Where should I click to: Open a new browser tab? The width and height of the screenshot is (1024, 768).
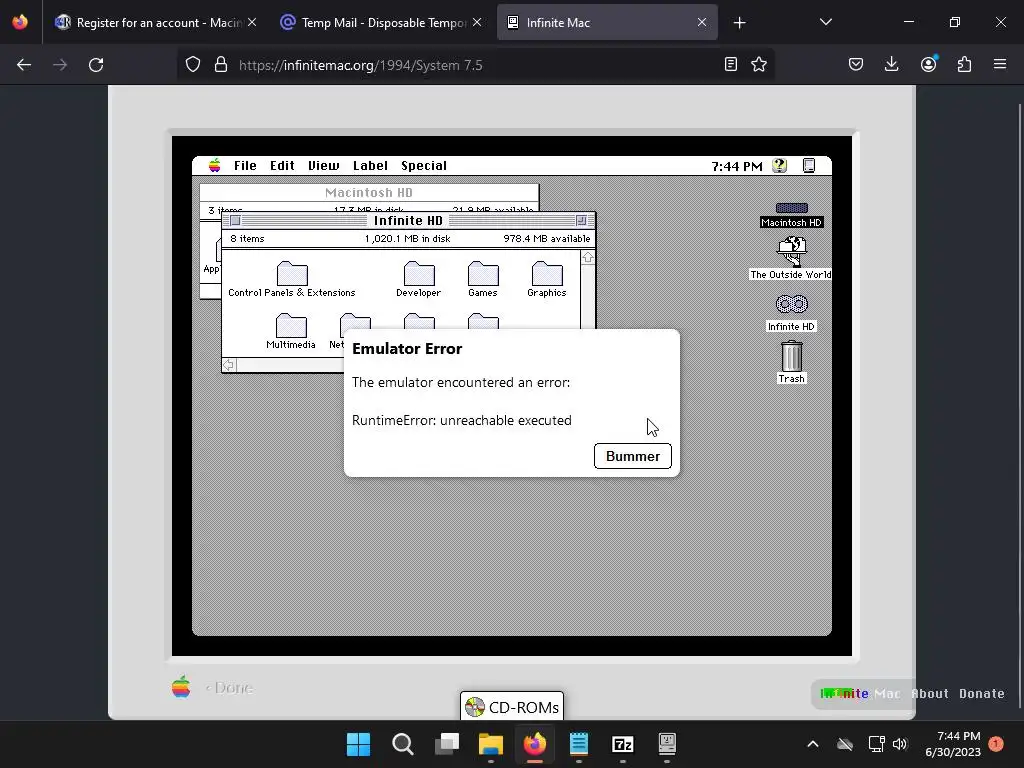point(739,23)
